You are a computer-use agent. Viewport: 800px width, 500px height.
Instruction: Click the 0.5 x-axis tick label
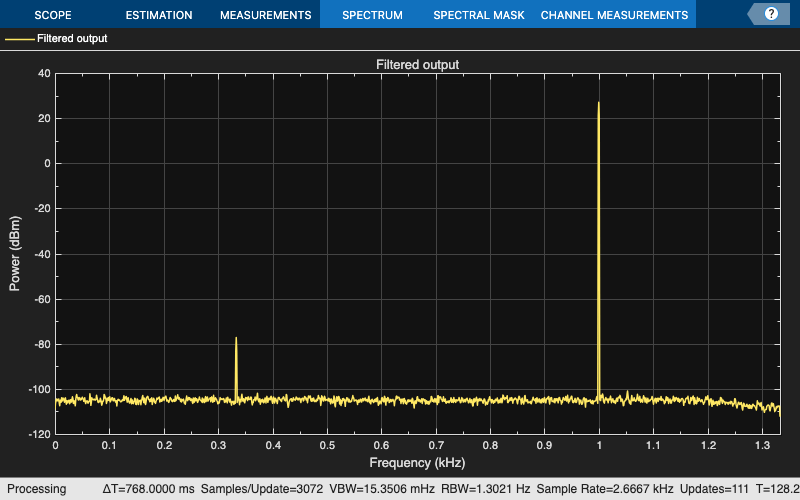pyautogui.click(x=328, y=445)
